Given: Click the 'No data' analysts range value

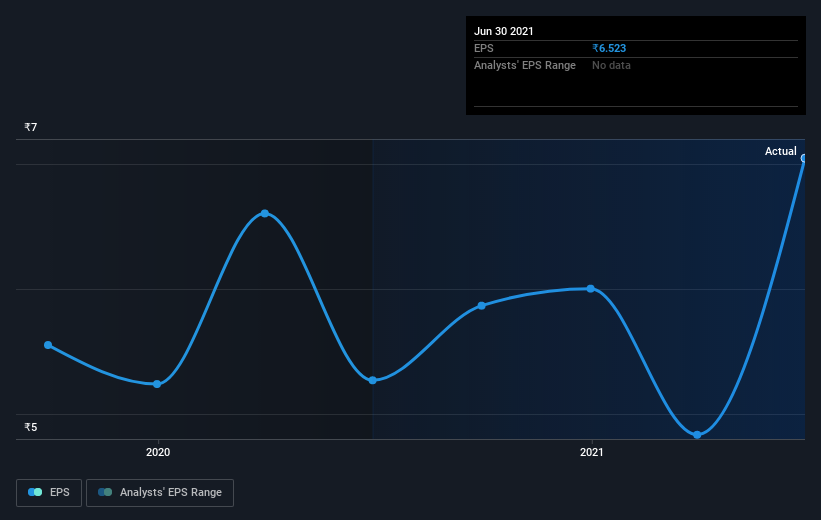Looking at the screenshot, I should [x=611, y=65].
